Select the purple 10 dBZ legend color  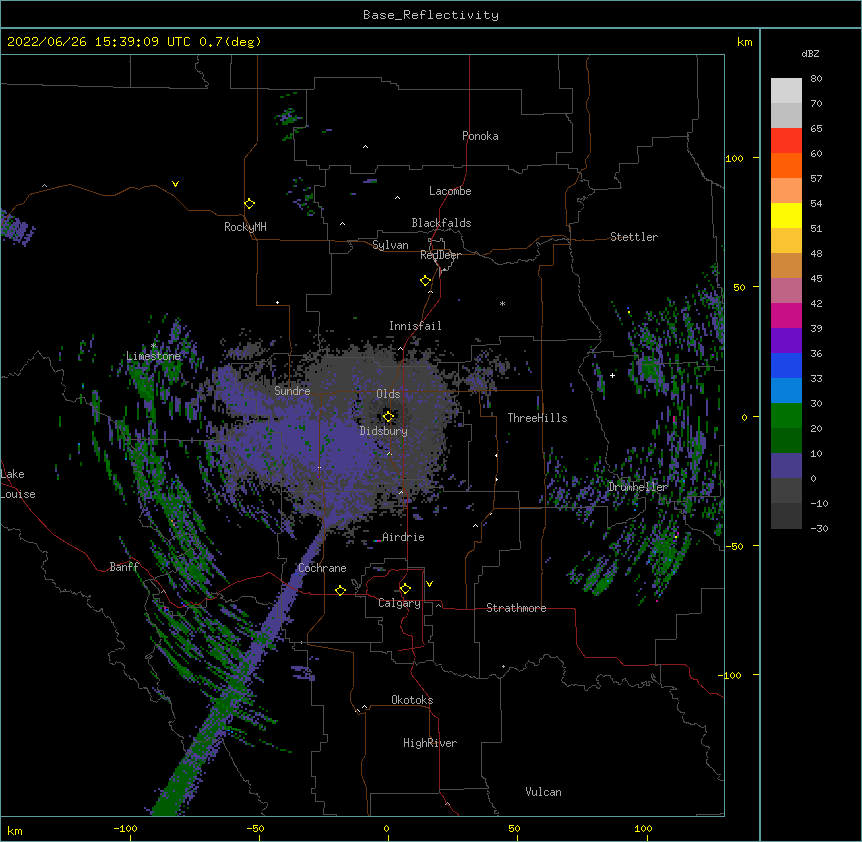point(786,466)
